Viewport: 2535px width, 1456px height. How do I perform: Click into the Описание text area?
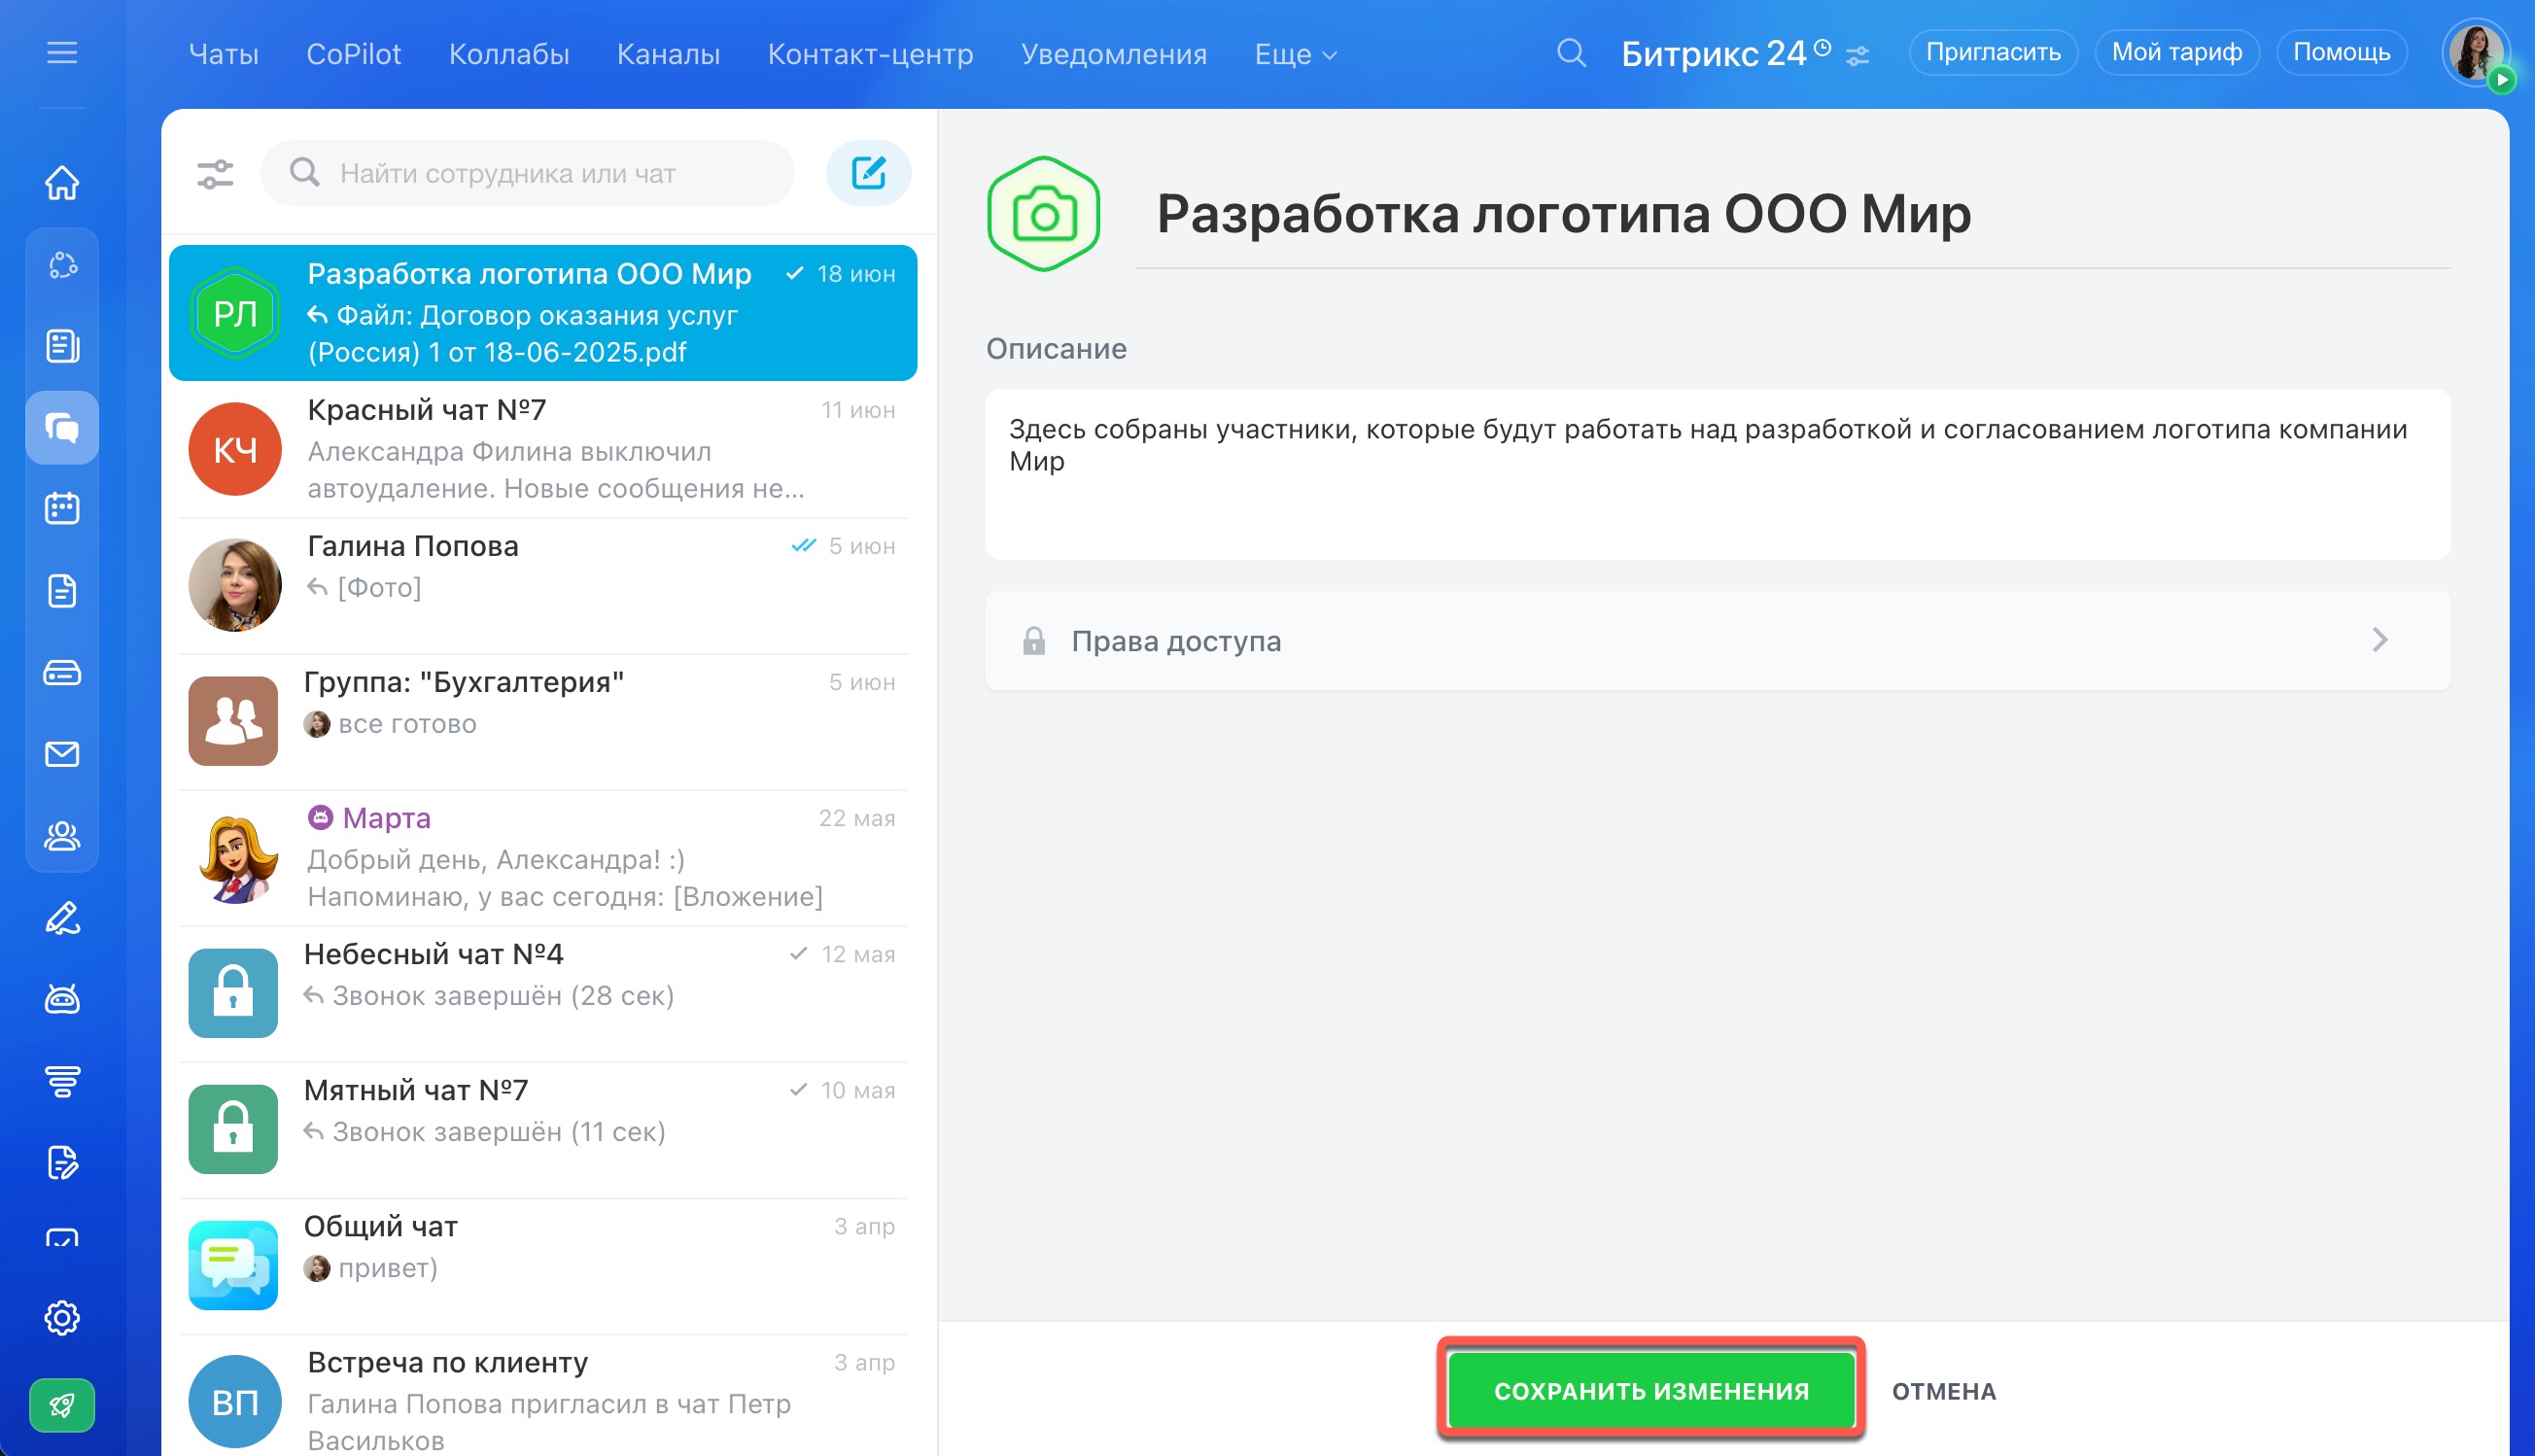tap(1717, 474)
